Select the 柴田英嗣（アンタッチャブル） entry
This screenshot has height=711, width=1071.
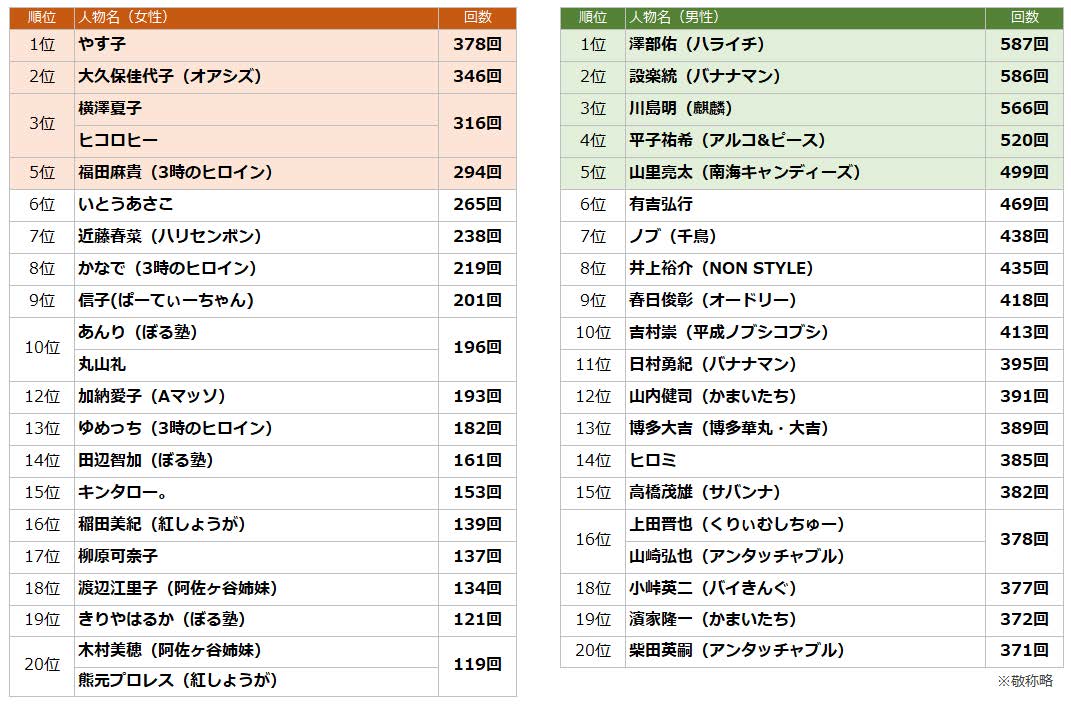coord(736,651)
